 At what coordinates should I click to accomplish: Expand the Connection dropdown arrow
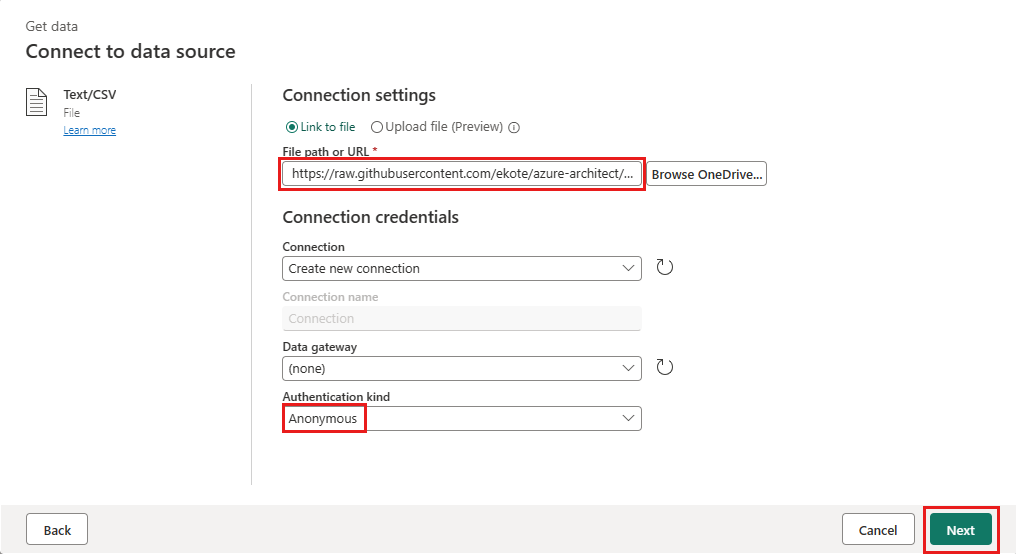pos(628,268)
